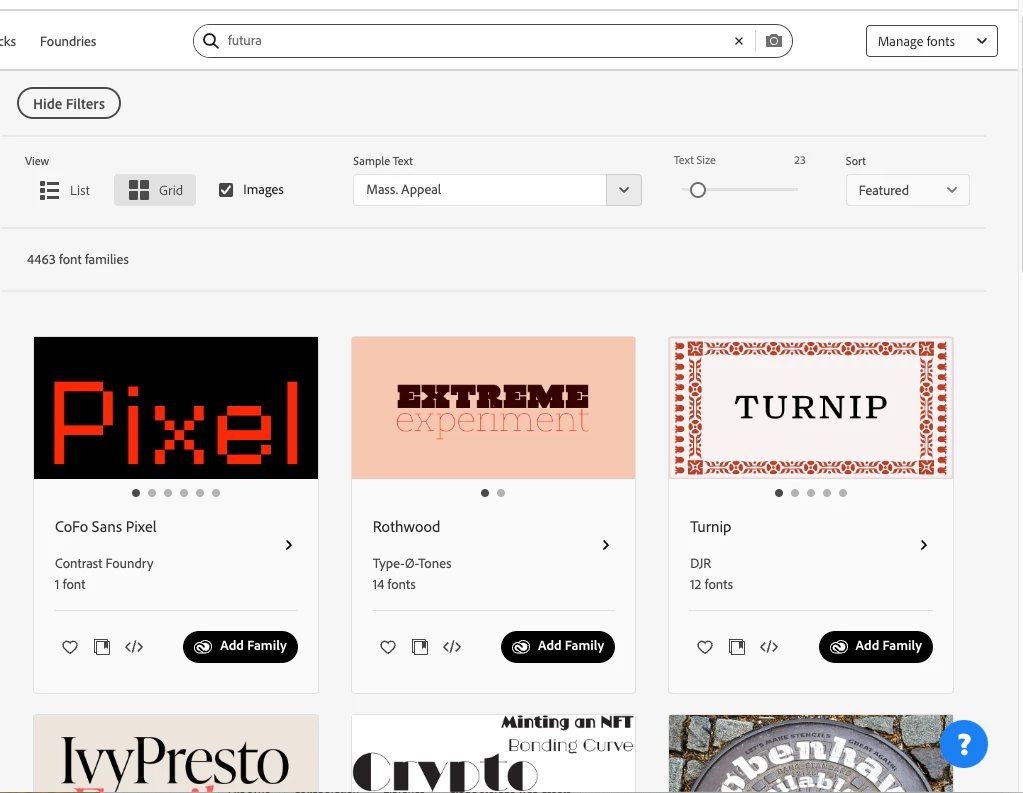
Task: Get embed code for Turnip
Action: (x=769, y=647)
